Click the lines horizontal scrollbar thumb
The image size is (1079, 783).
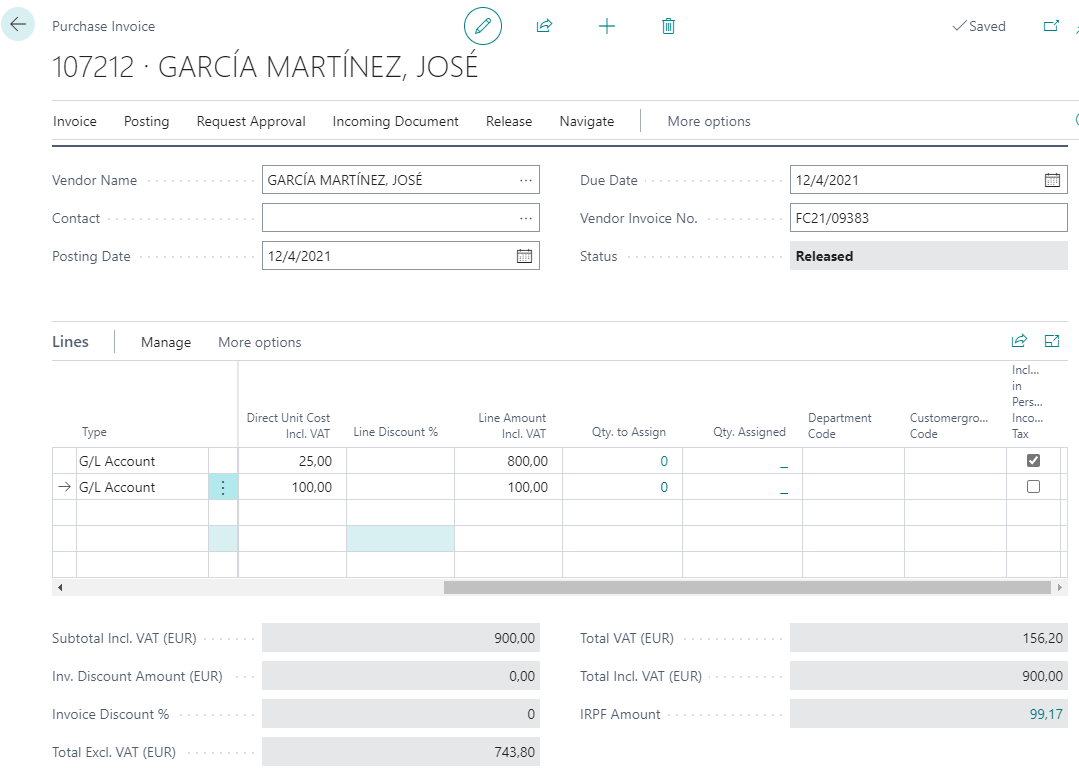pyautogui.click(x=747, y=588)
